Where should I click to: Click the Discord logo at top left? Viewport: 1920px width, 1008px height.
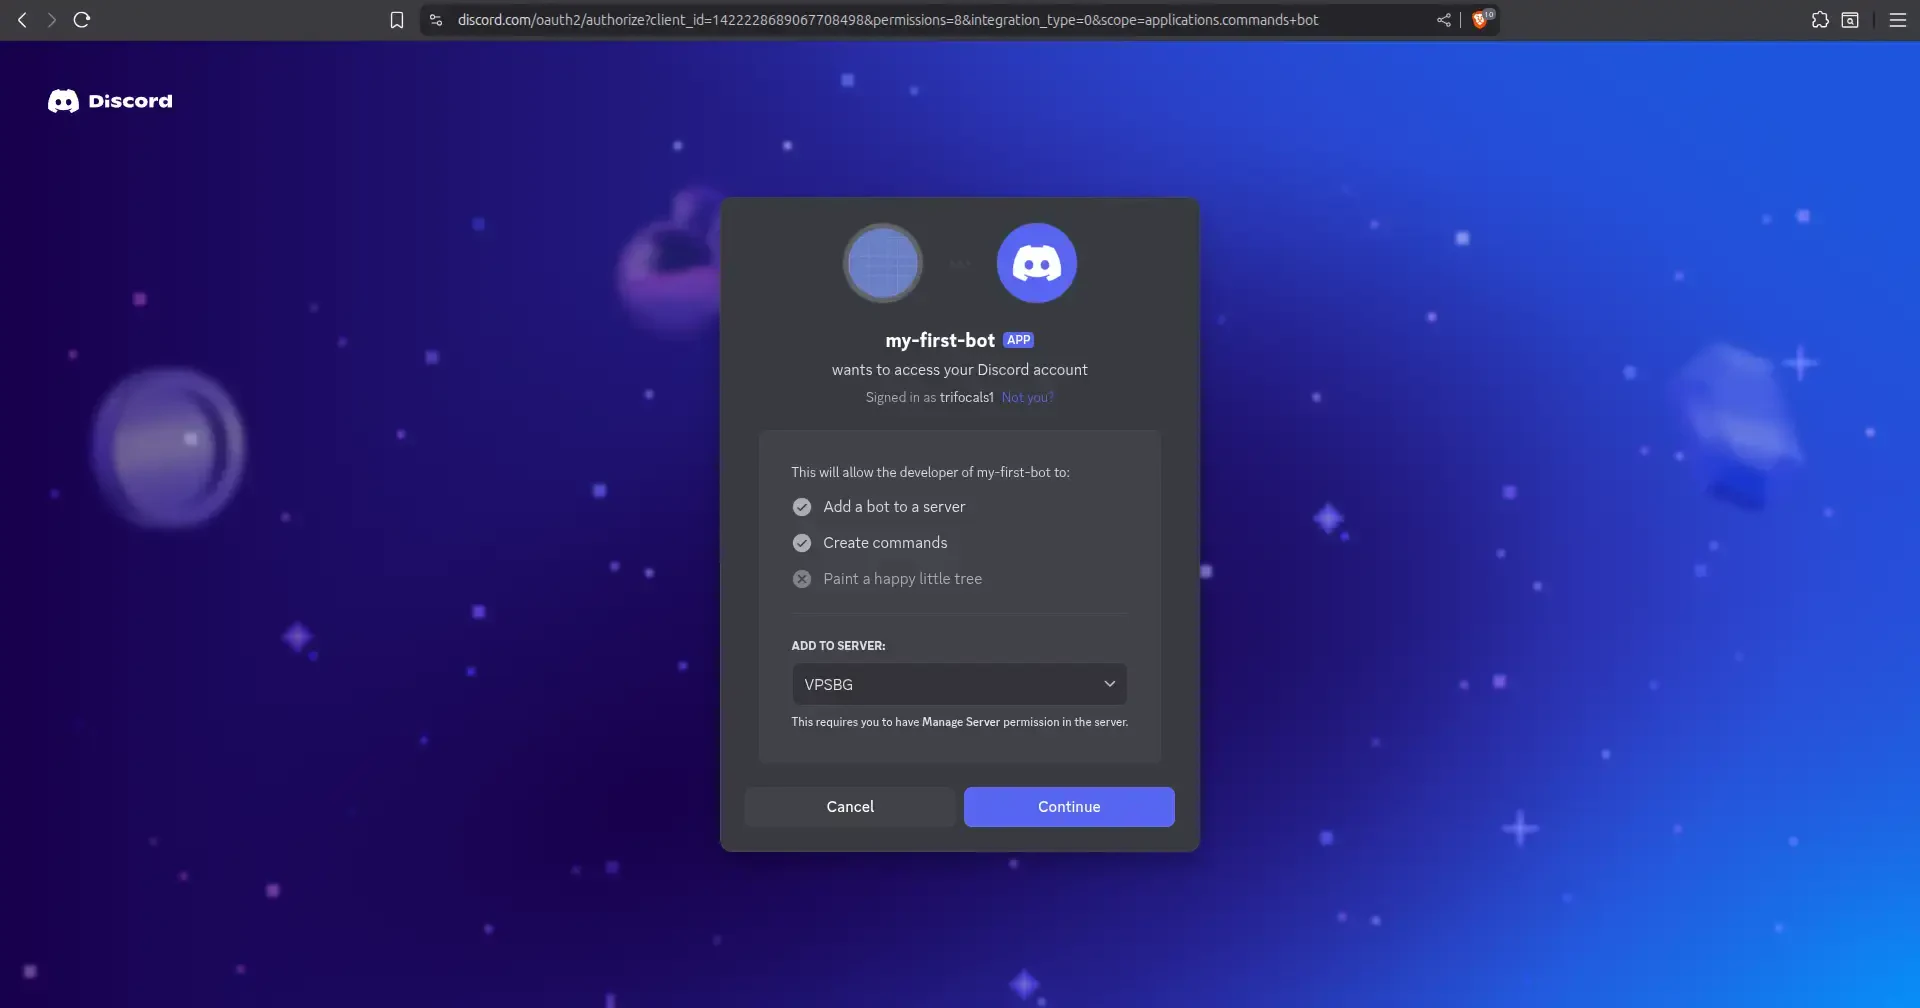110,101
